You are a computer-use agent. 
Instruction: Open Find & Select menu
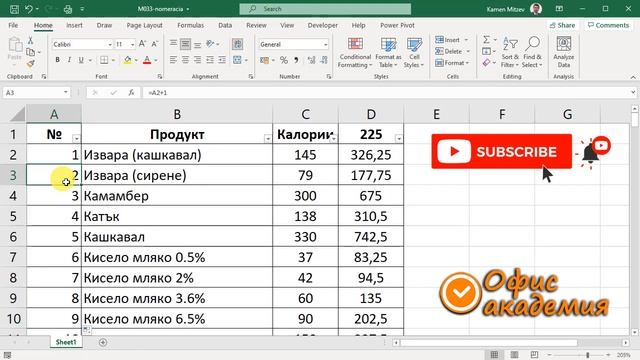532,53
